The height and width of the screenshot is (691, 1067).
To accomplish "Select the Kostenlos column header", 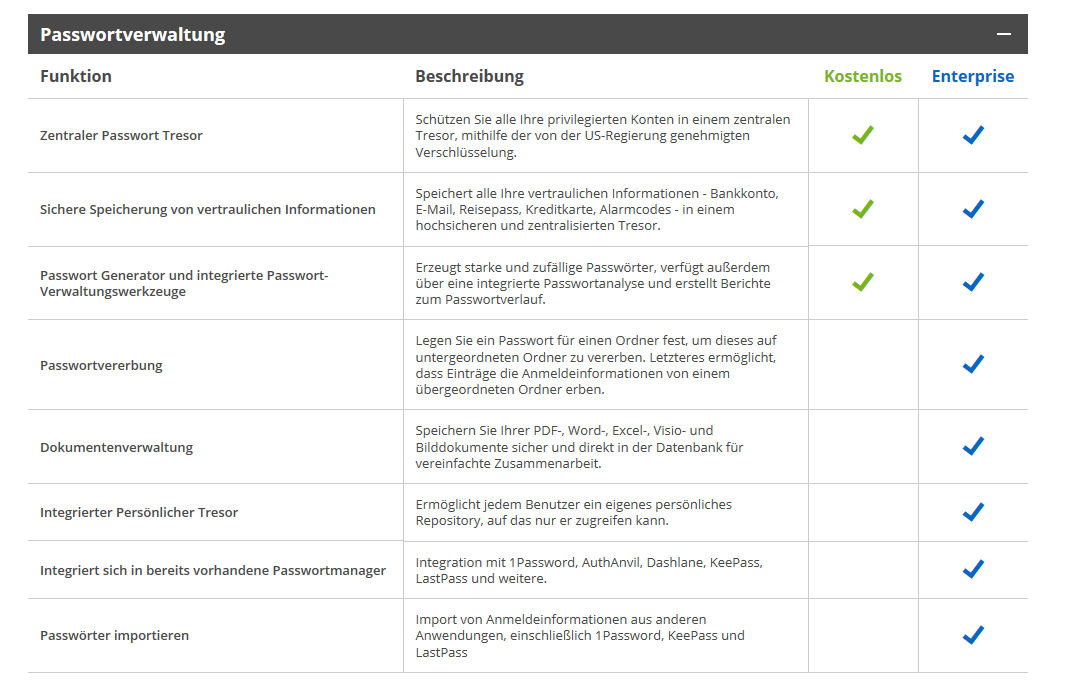I will 862,75.
